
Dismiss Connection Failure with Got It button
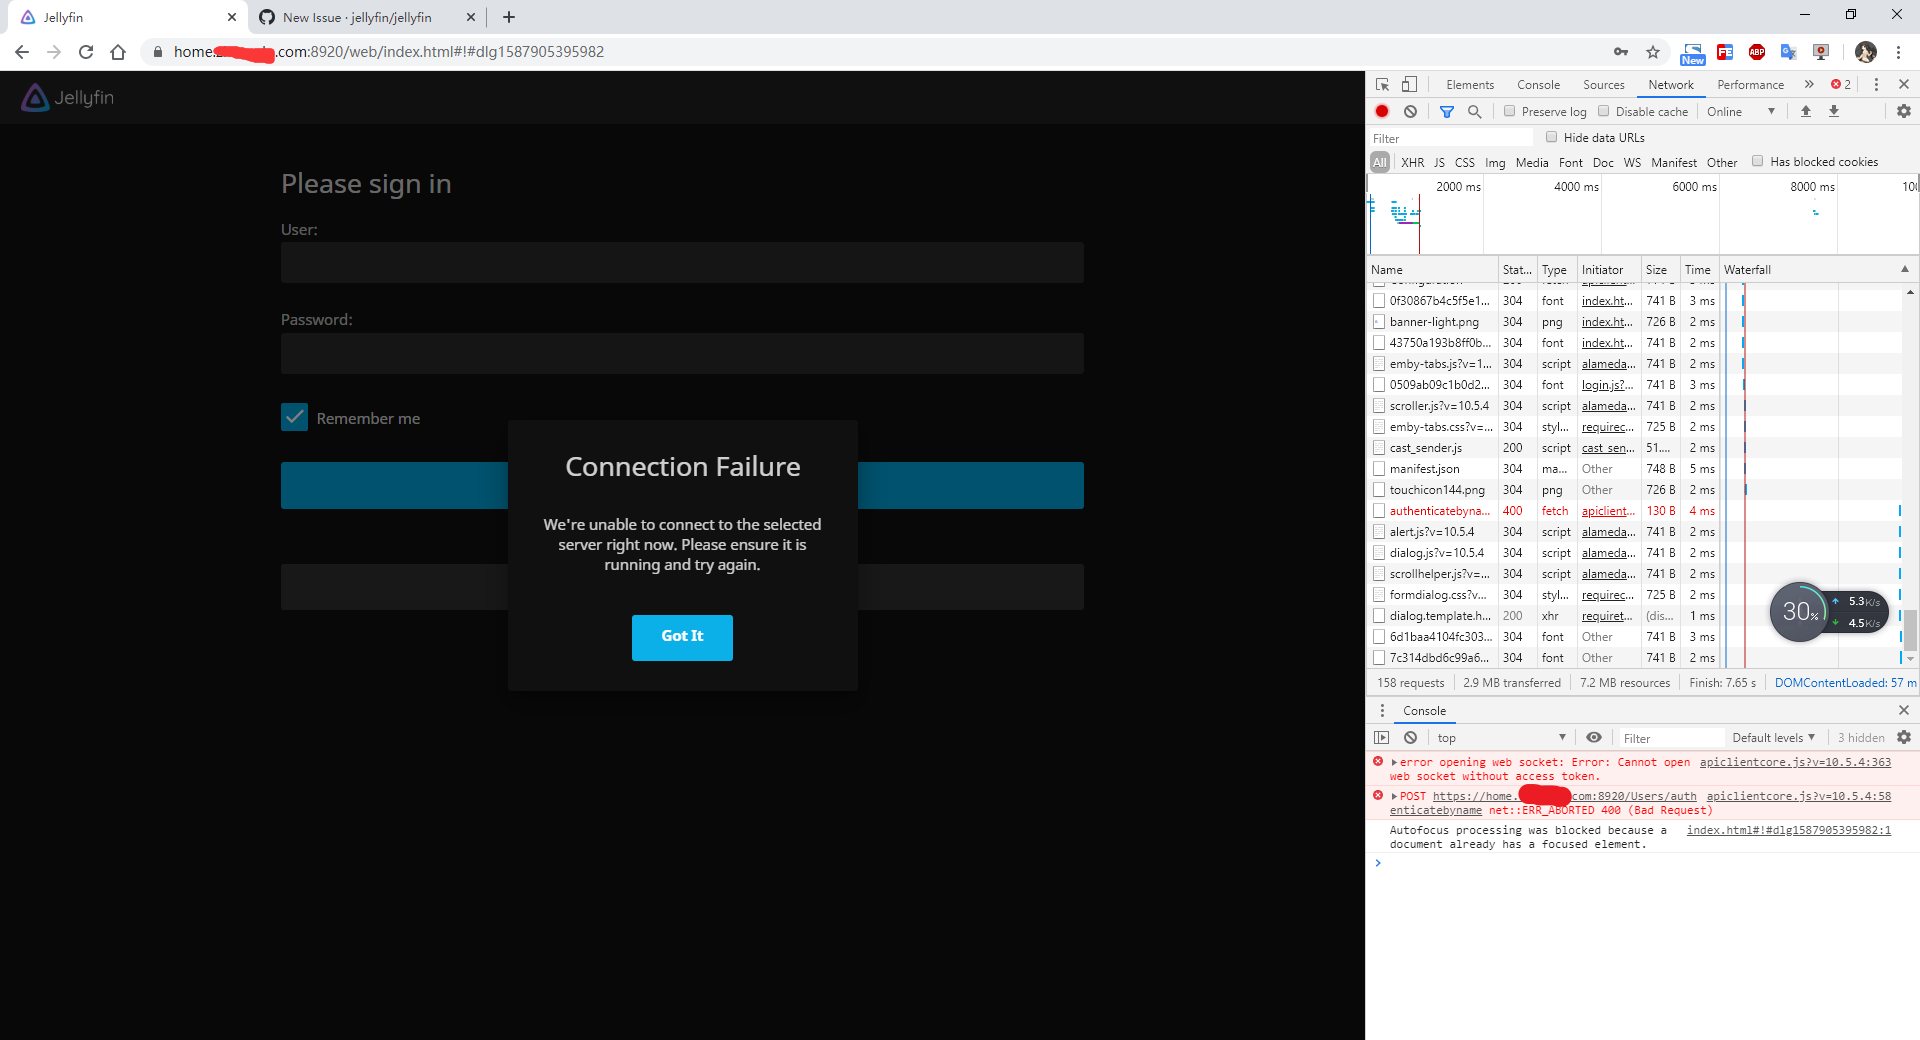[682, 637]
